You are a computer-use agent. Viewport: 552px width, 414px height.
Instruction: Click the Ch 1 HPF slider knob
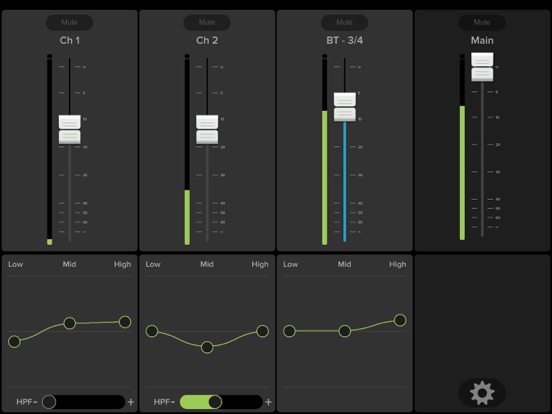tap(49, 402)
